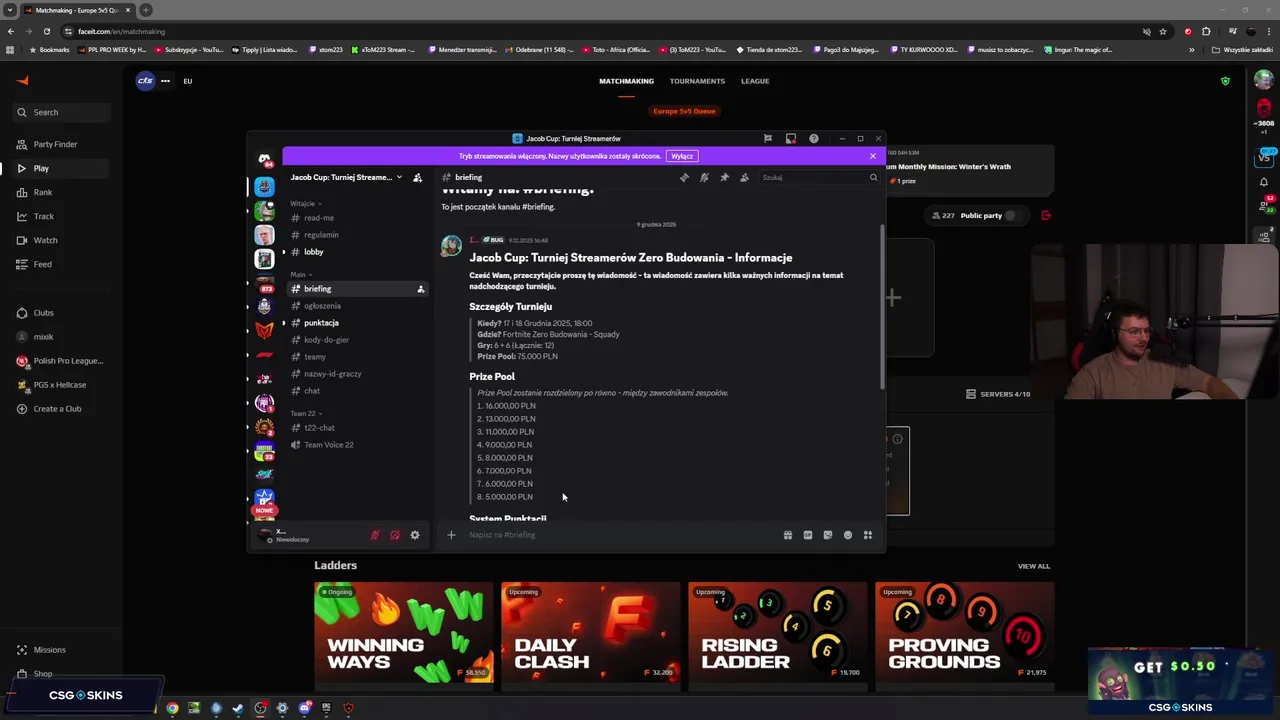
Task: Open FACEIT Track section in sidebar
Action: point(43,216)
